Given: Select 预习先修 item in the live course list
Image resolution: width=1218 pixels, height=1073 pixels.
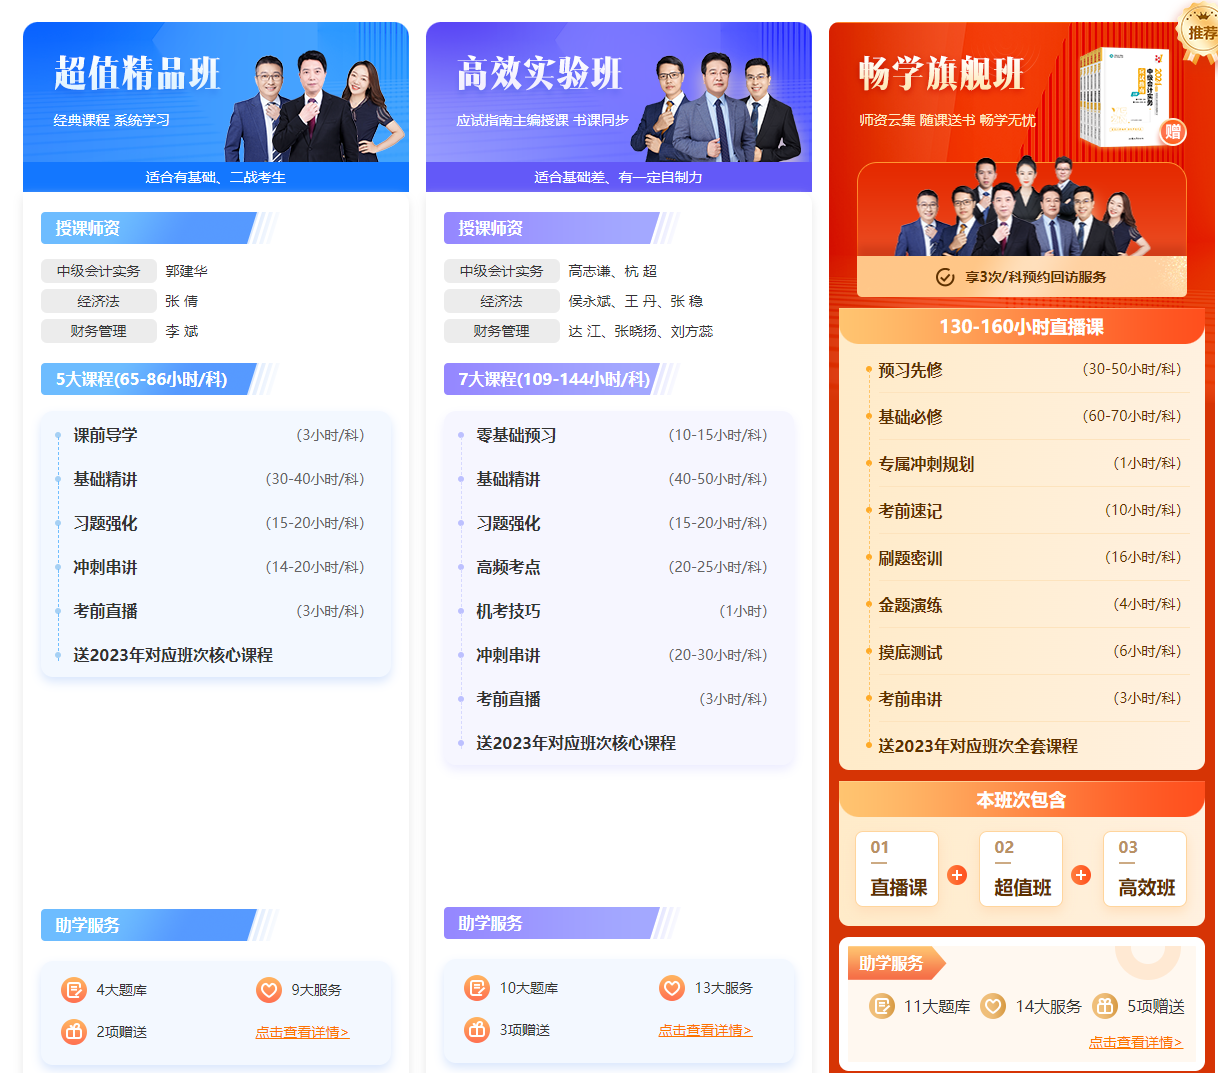Looking at the screenshot, I should pyautogui.click(x=910, y=370).
